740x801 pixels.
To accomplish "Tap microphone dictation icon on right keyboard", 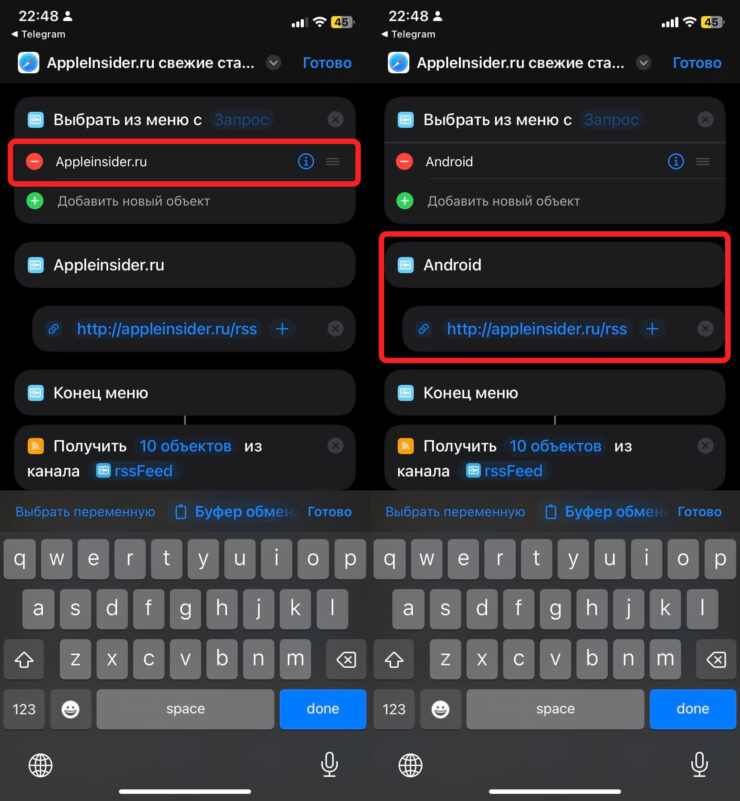I will [699, 764].
